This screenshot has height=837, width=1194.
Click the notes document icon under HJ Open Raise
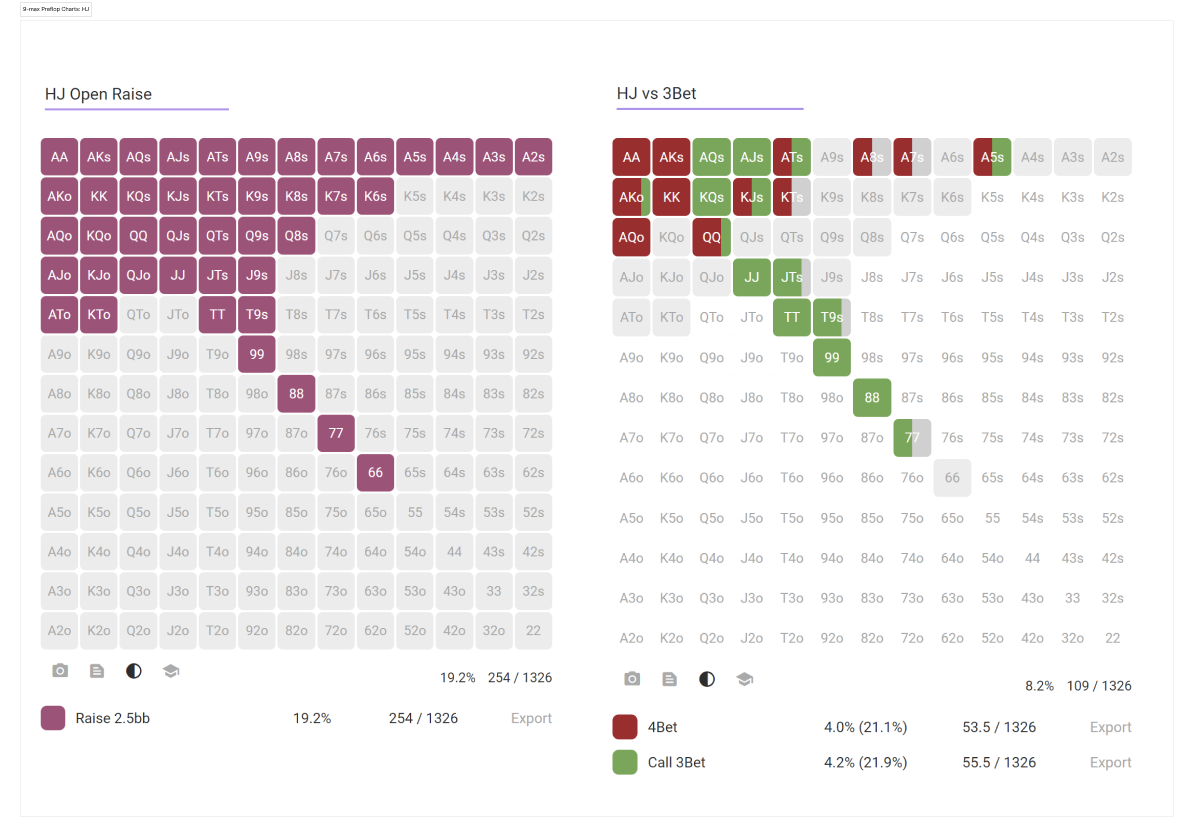coord(97,670)
